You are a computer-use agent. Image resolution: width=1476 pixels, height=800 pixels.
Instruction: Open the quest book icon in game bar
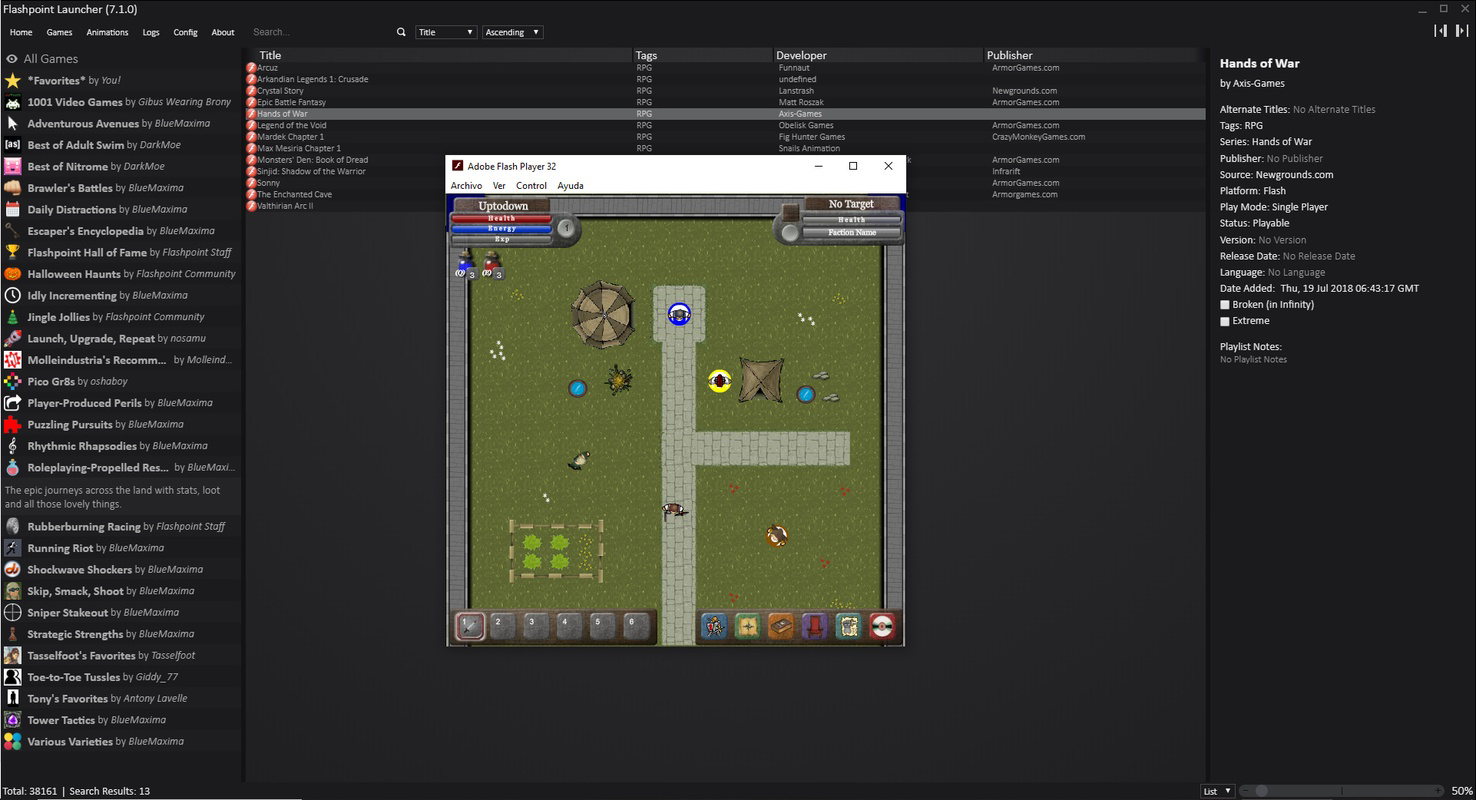pos(781,626)
